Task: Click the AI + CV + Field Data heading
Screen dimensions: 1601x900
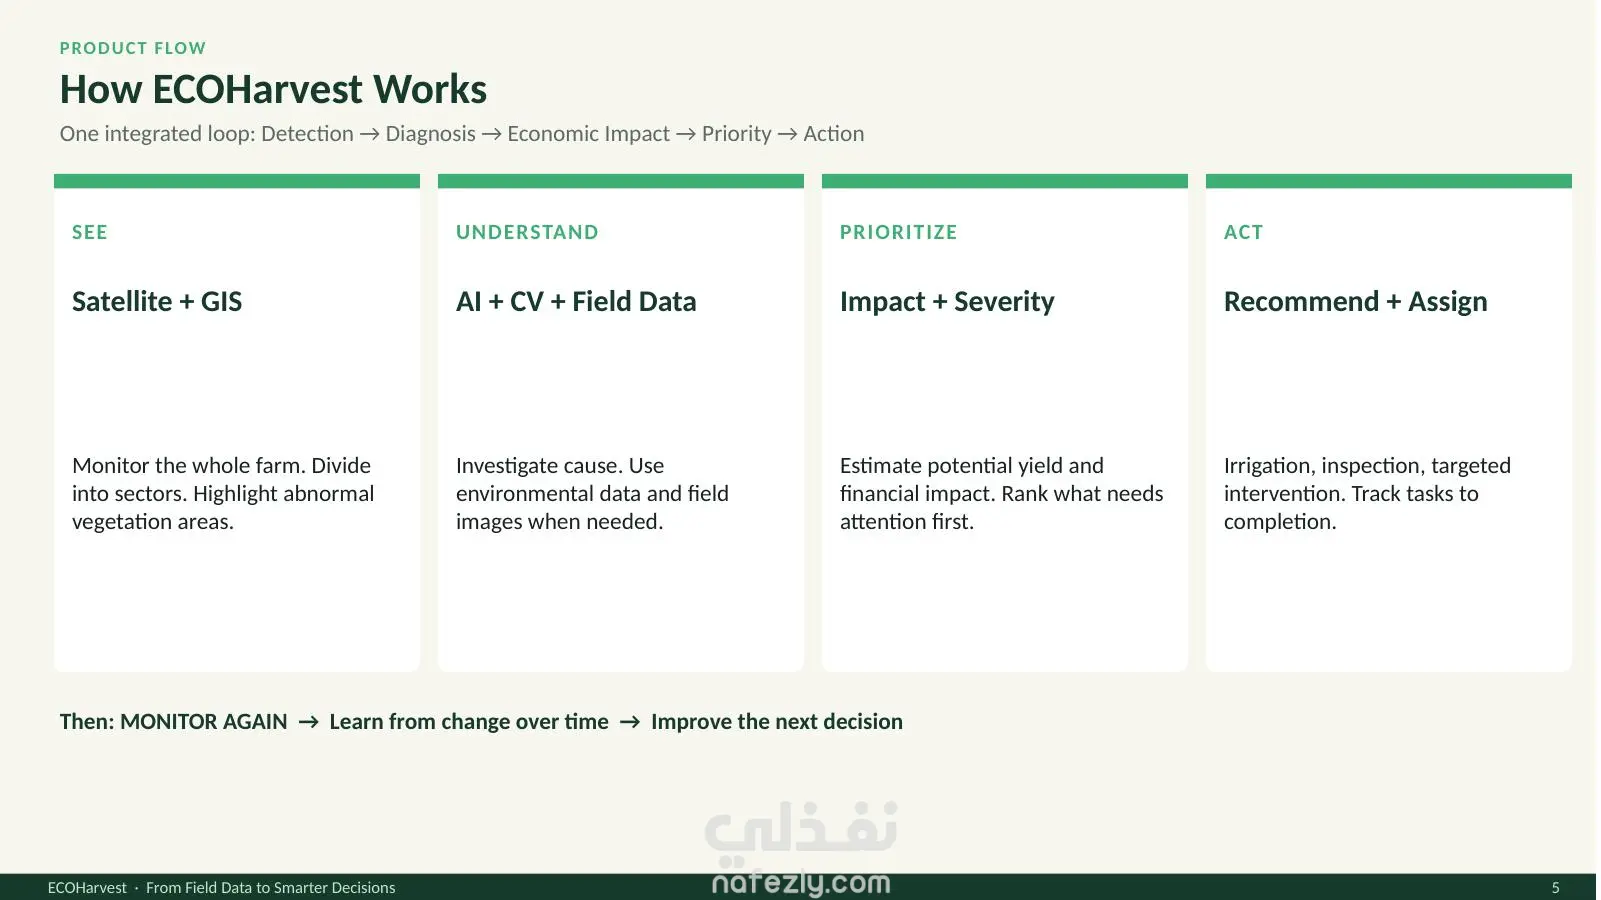Action: point(576,301)
